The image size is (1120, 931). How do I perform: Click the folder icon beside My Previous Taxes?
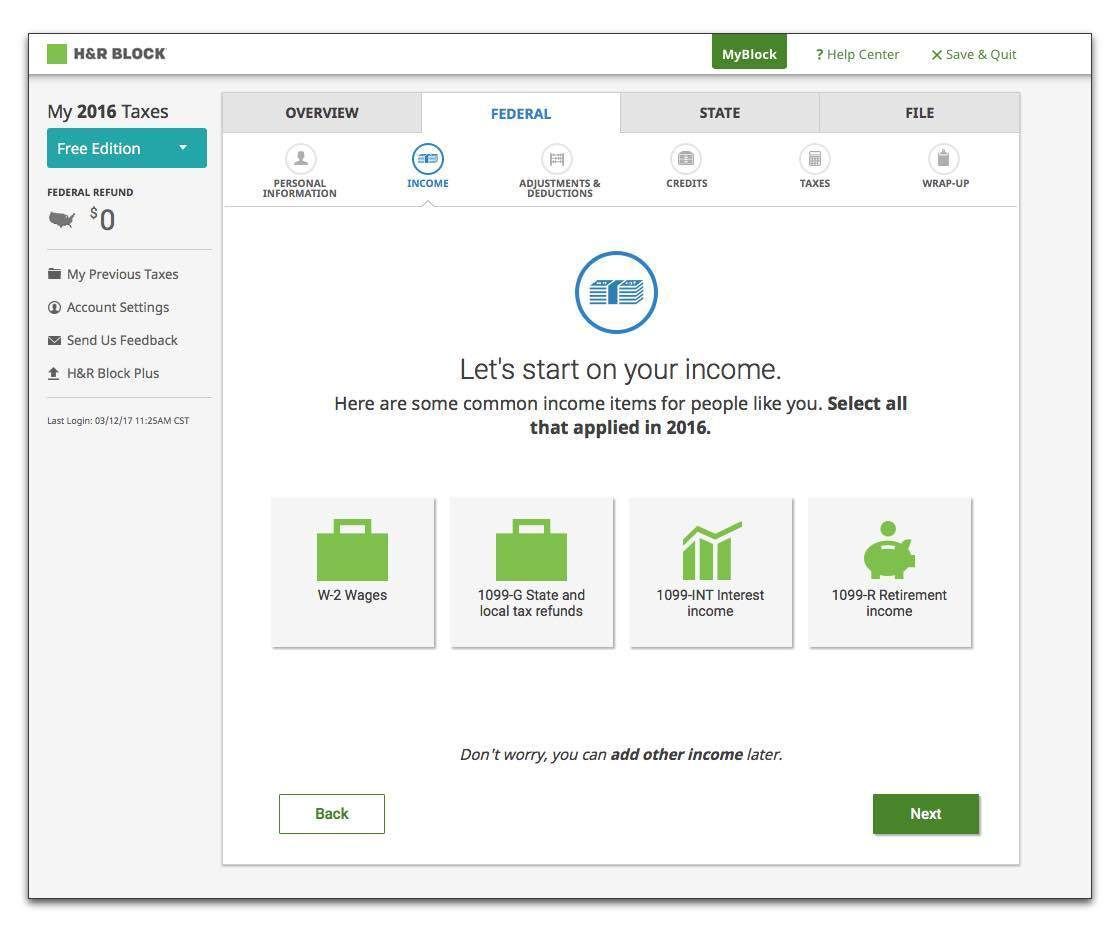[x=54, y=274]
